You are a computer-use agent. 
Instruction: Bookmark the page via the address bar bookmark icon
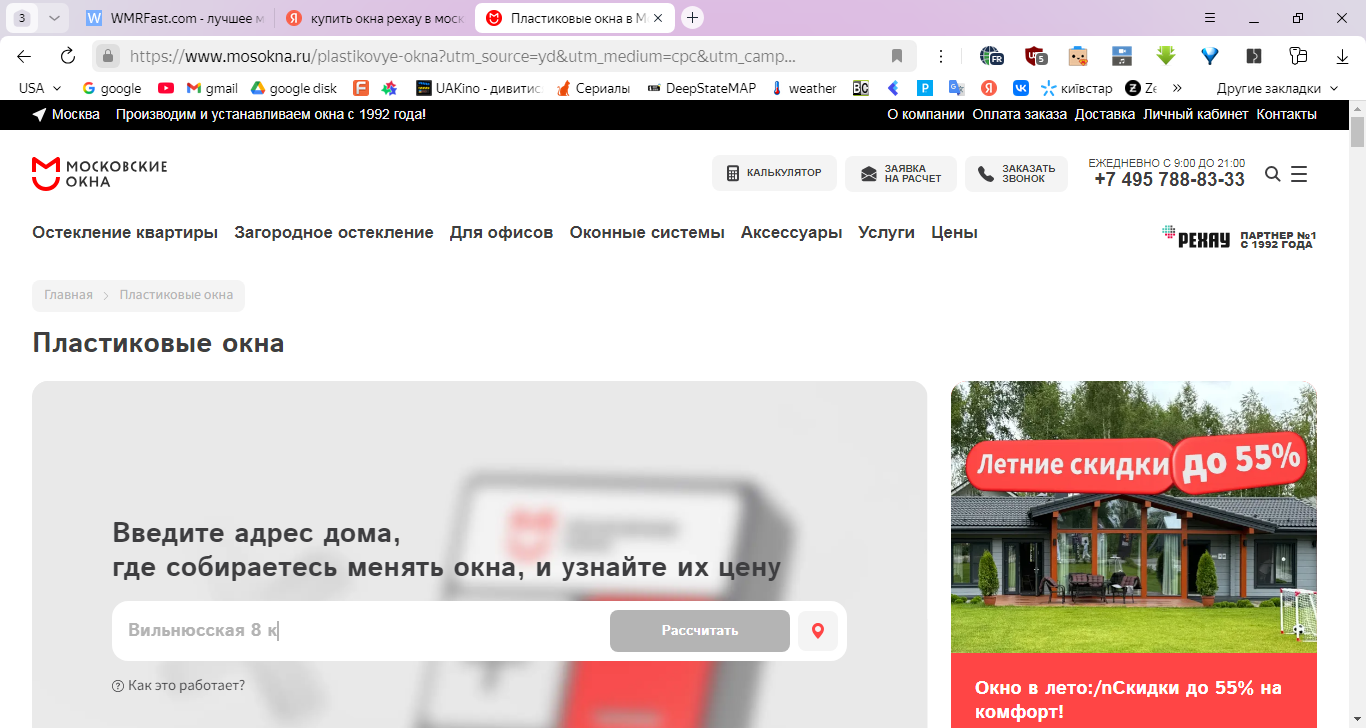[897, 56]
